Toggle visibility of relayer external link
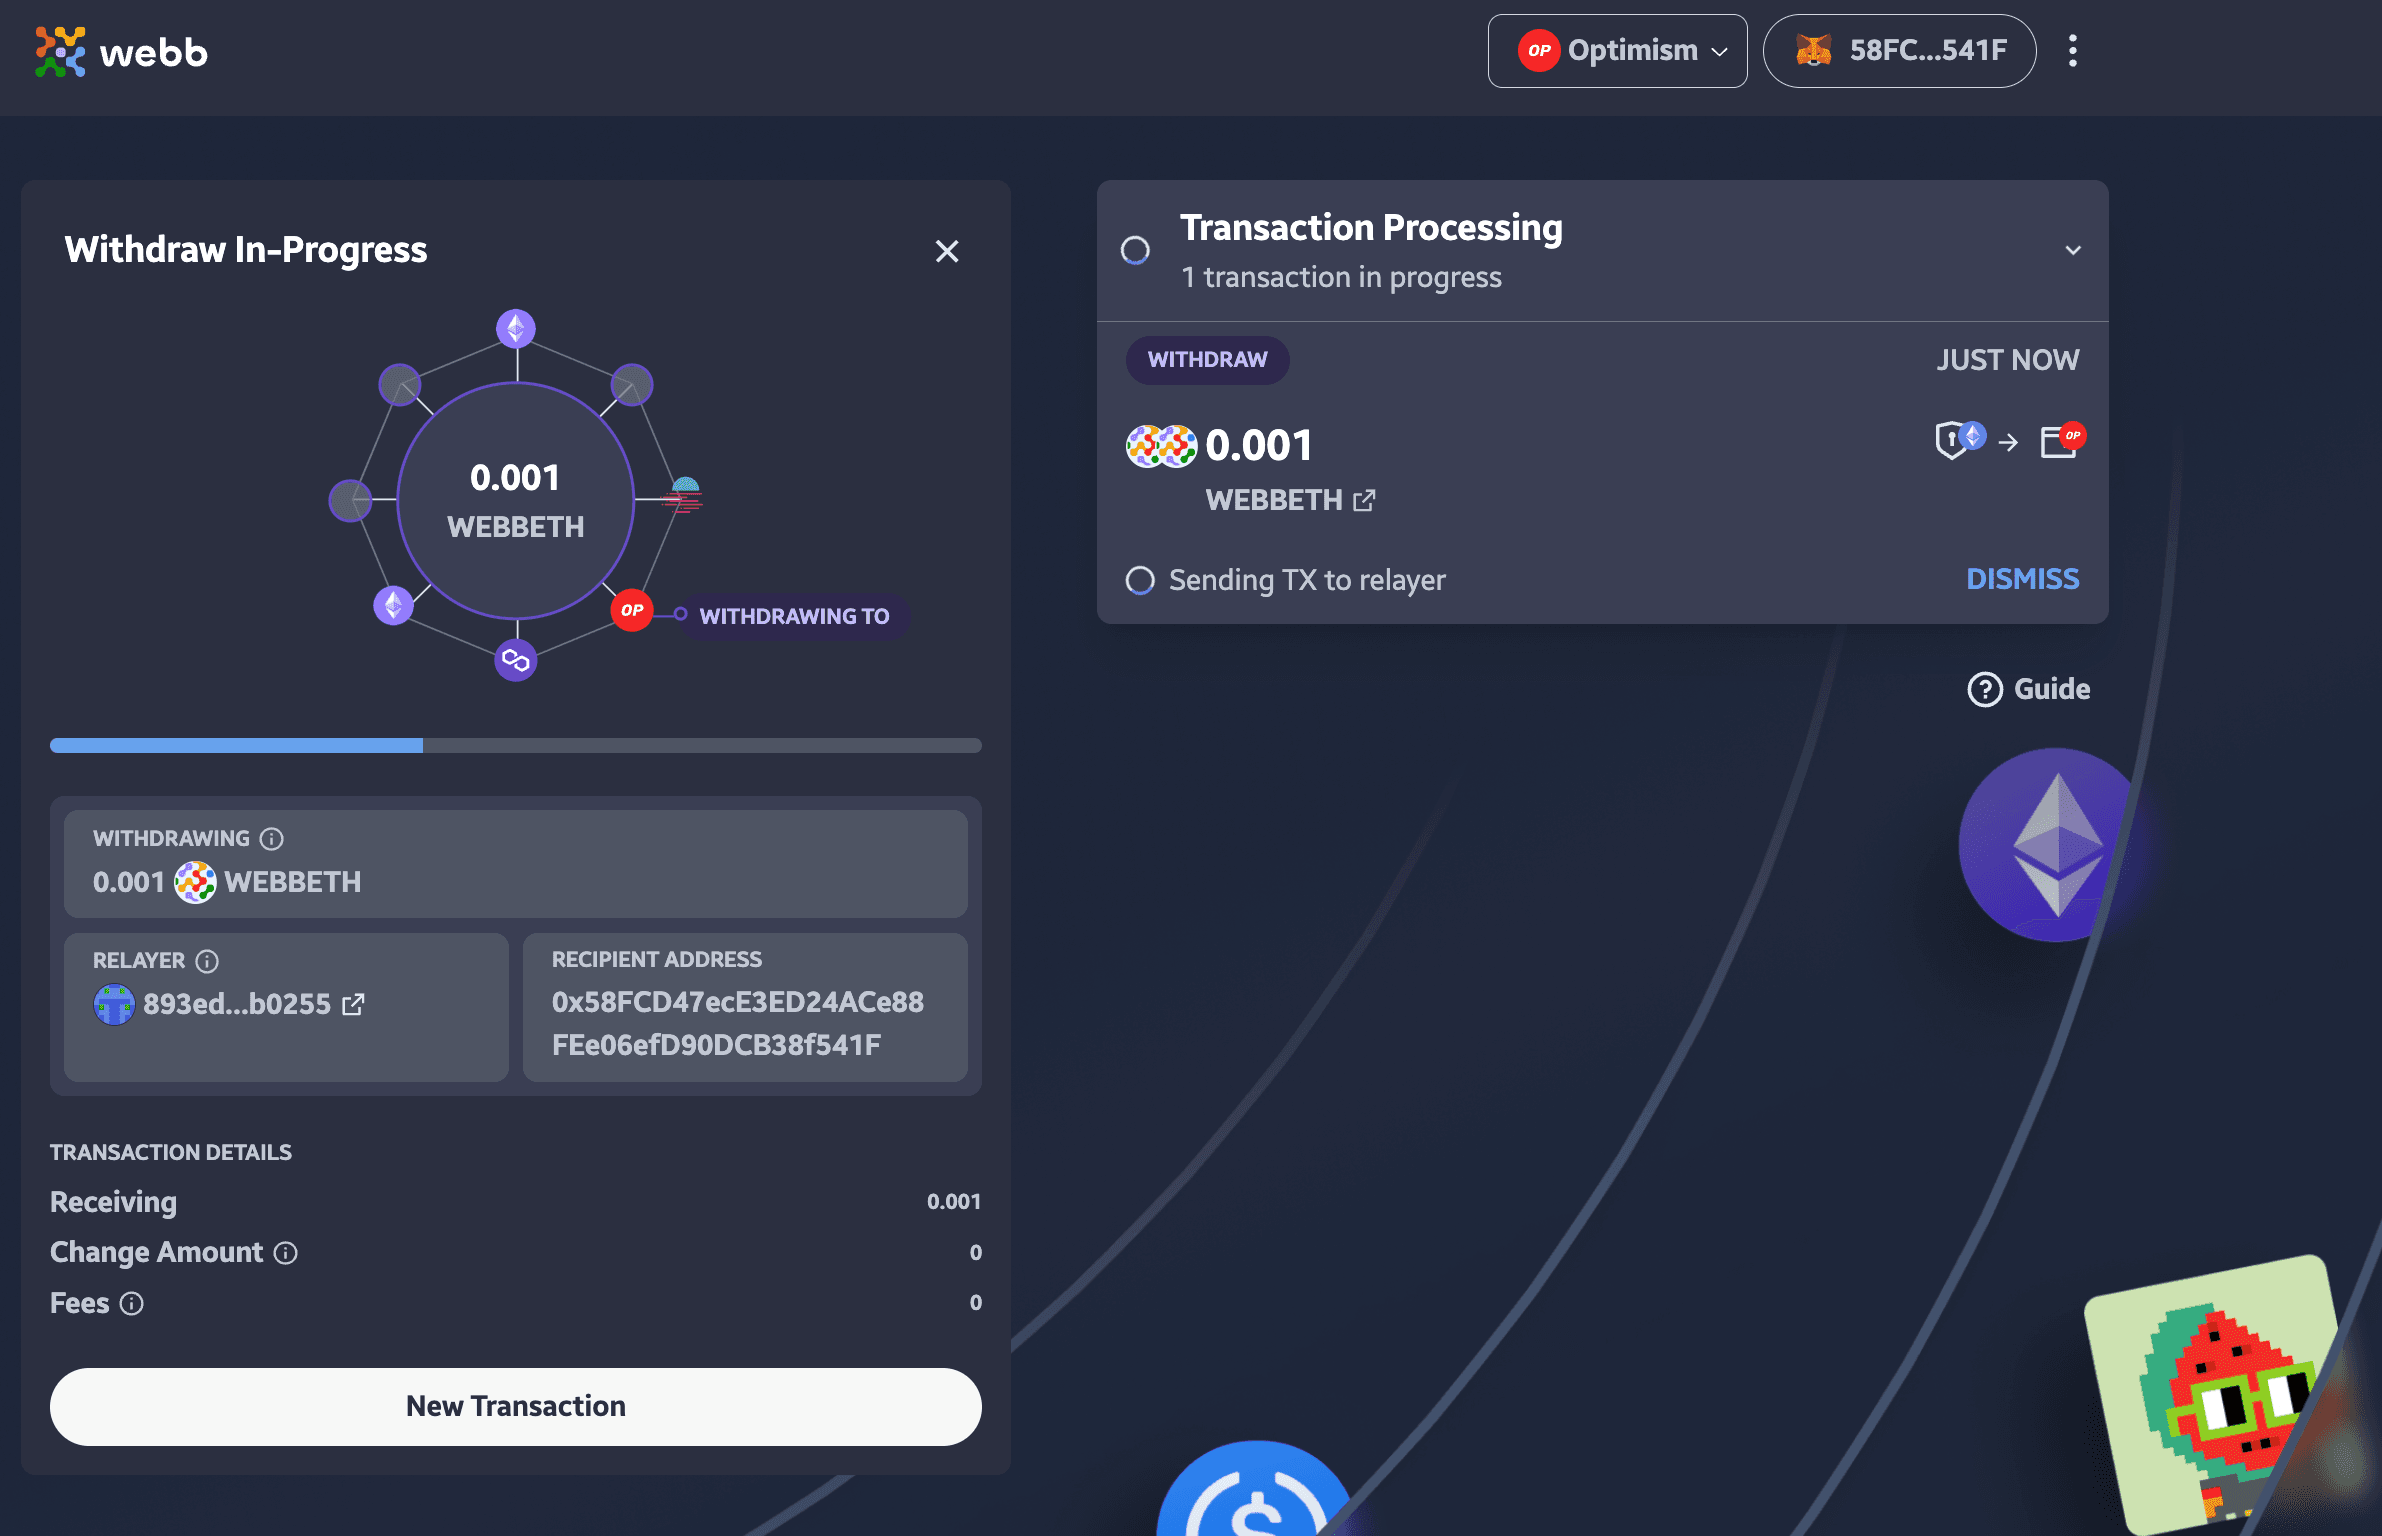Image resolution: width=2382 pixels, height=1536 pixels. pos(354,1003)
